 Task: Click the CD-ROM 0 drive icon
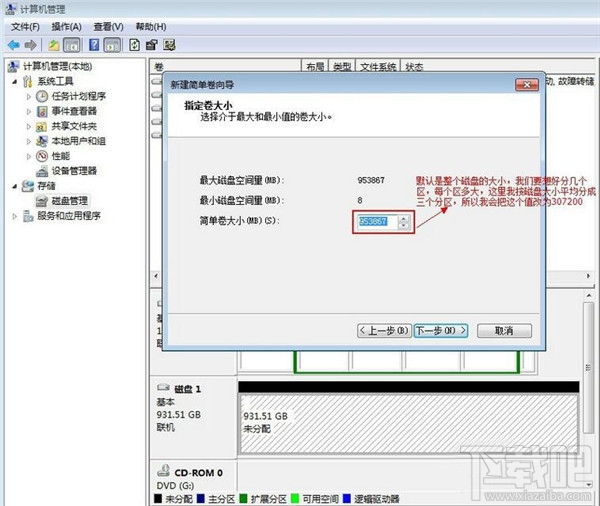tap(164, 471)
